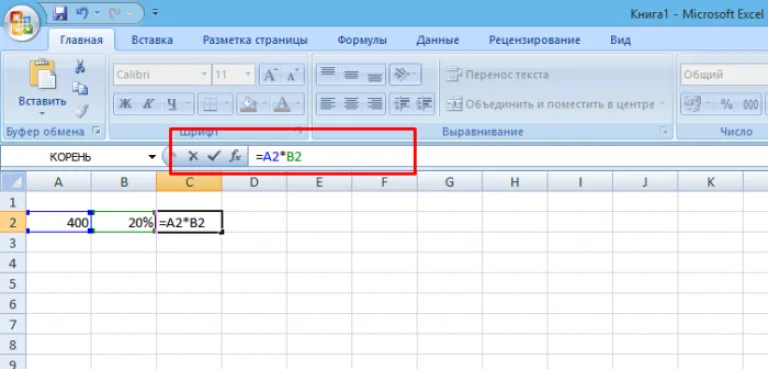Open Выравнивание dialog launcher
768x369 pixels.
click(664, 131)
